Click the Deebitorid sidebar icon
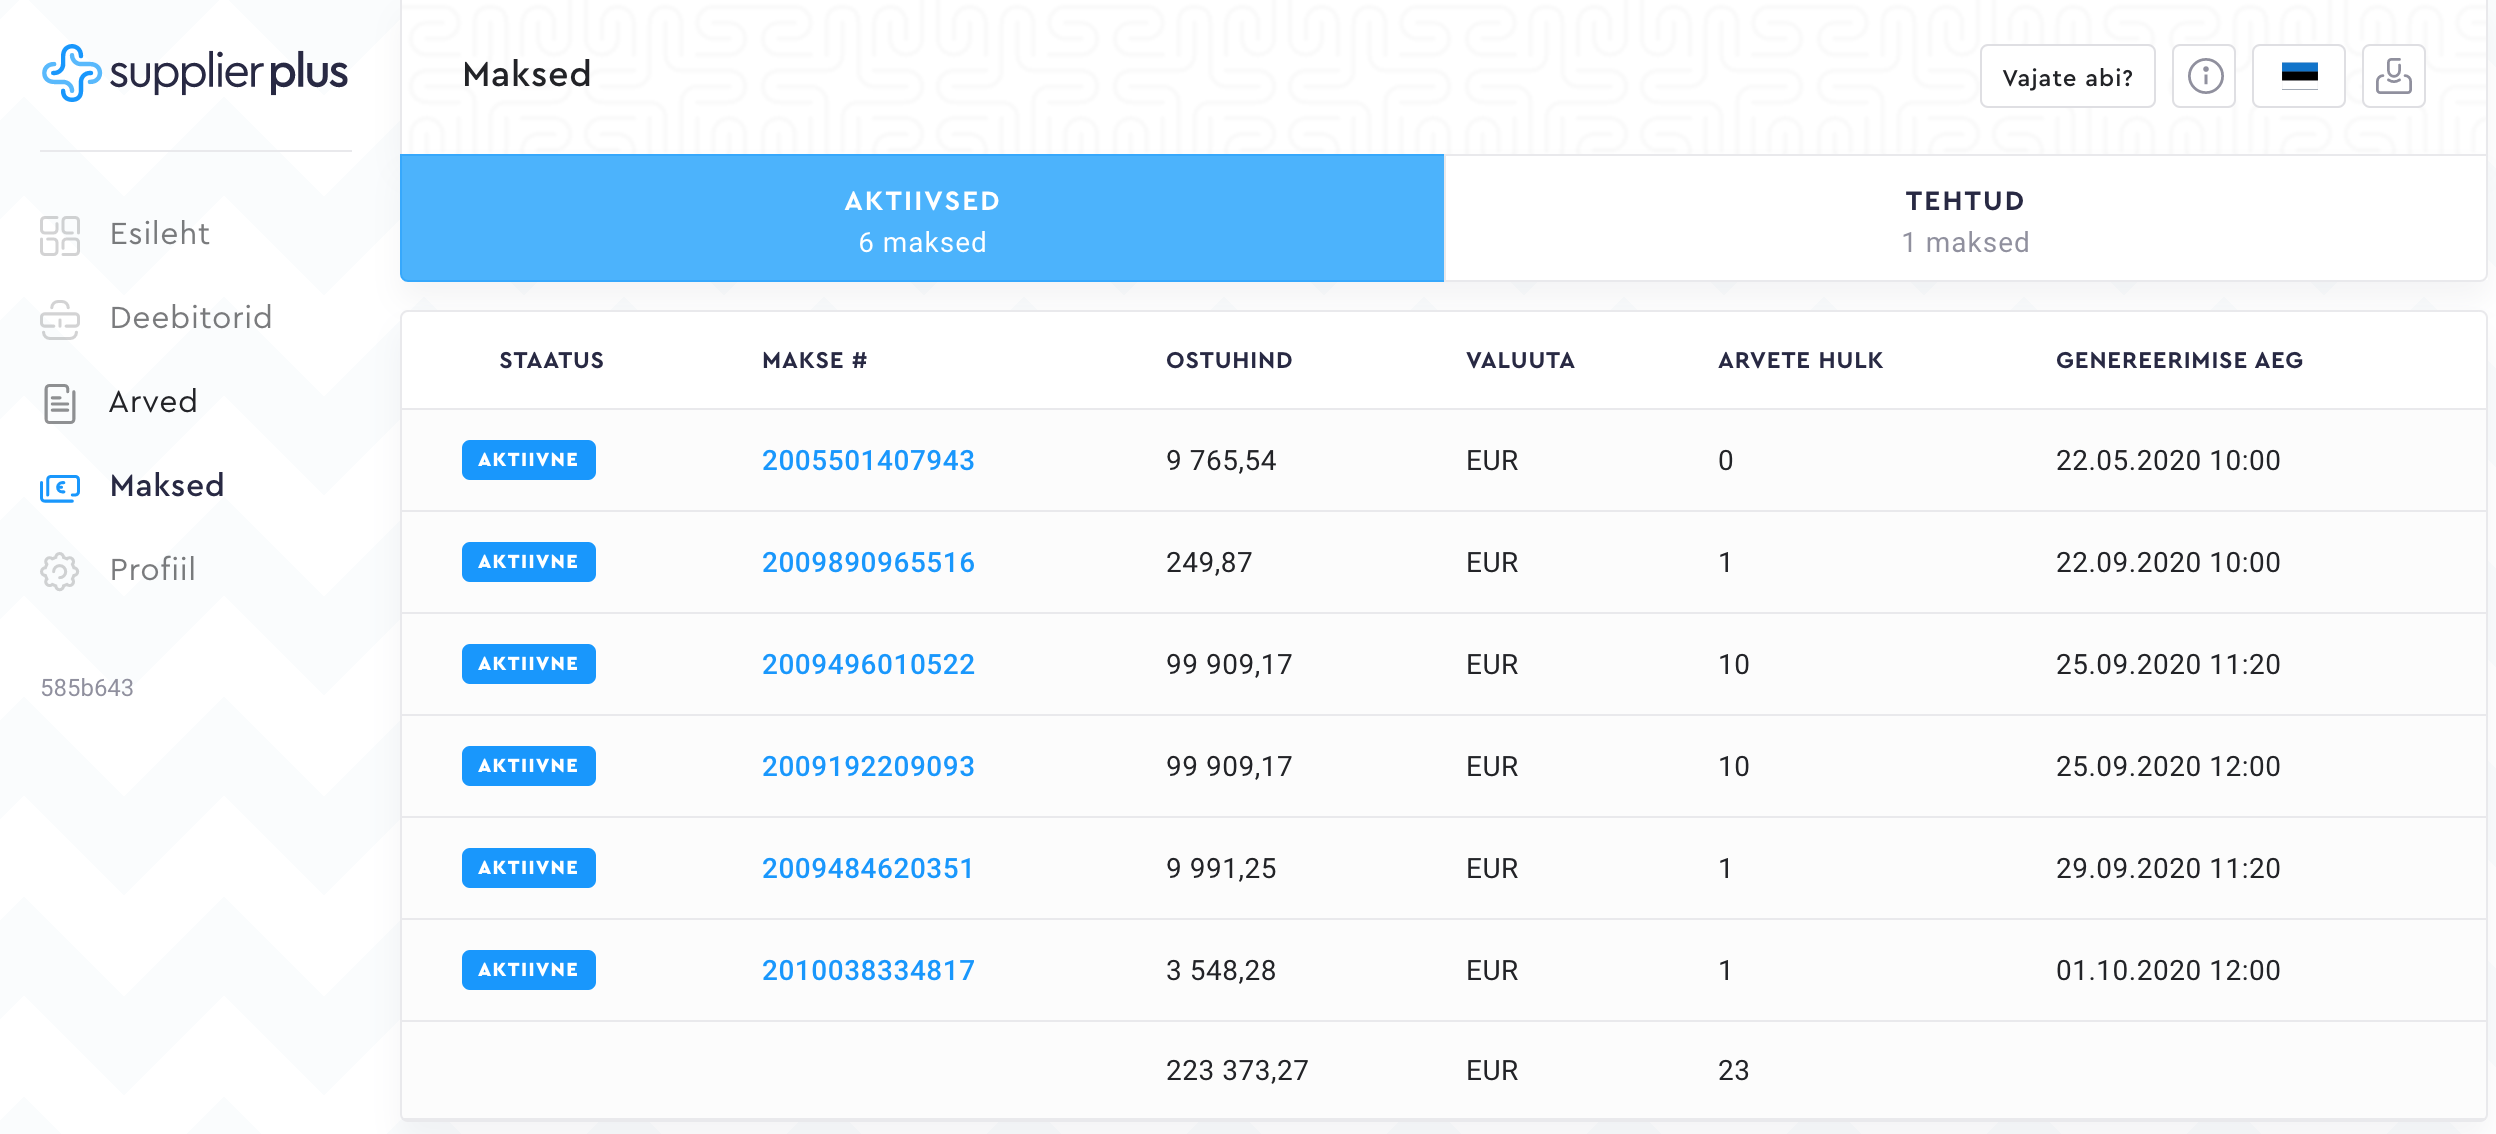 pos(59,319)
